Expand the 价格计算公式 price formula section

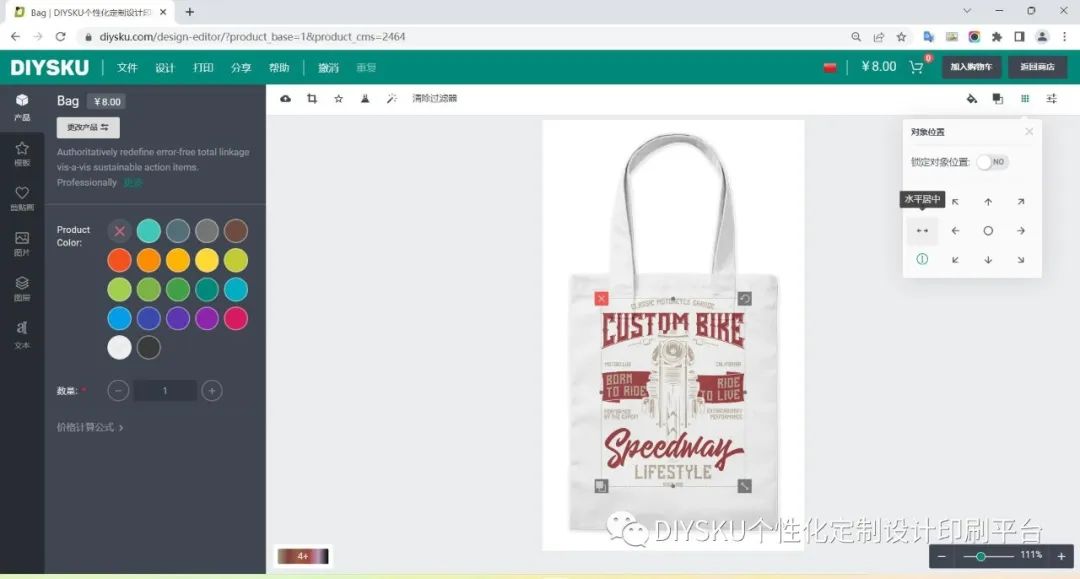tap(90, 428)
